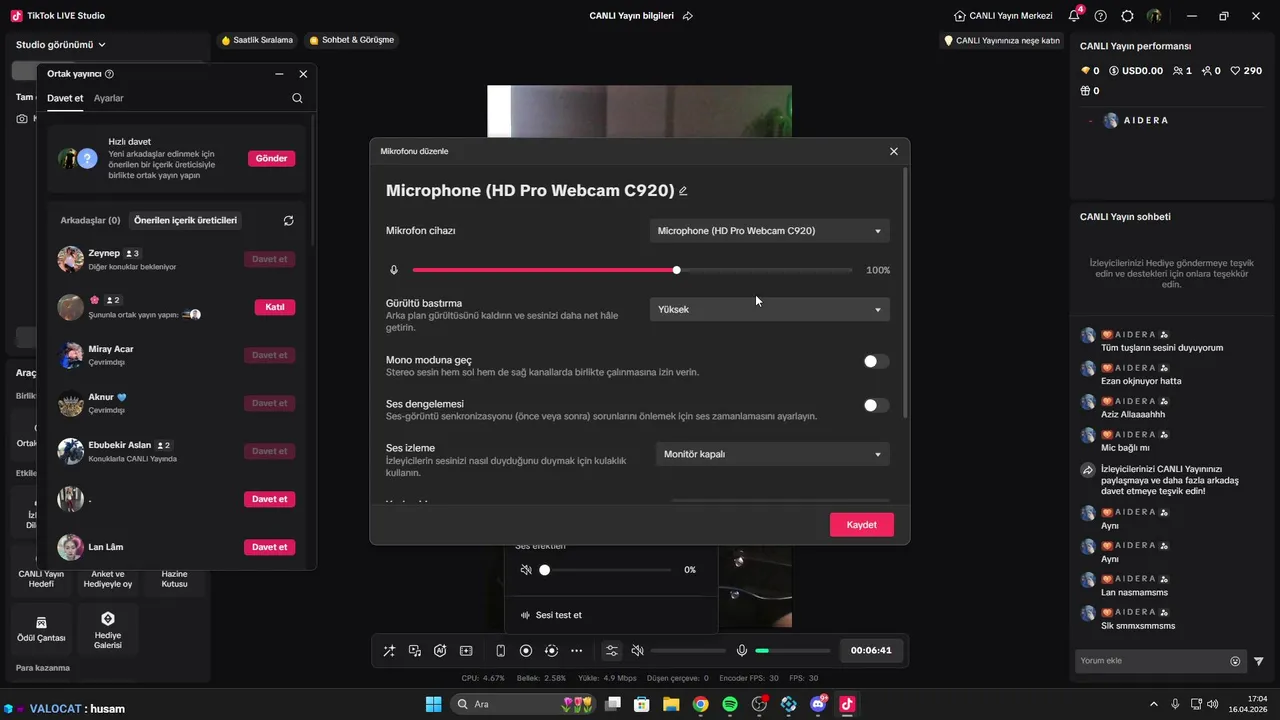This screenshot has width=1280, height=720.
Task: Refresh the suggested creators list
Action: (289, 220)
